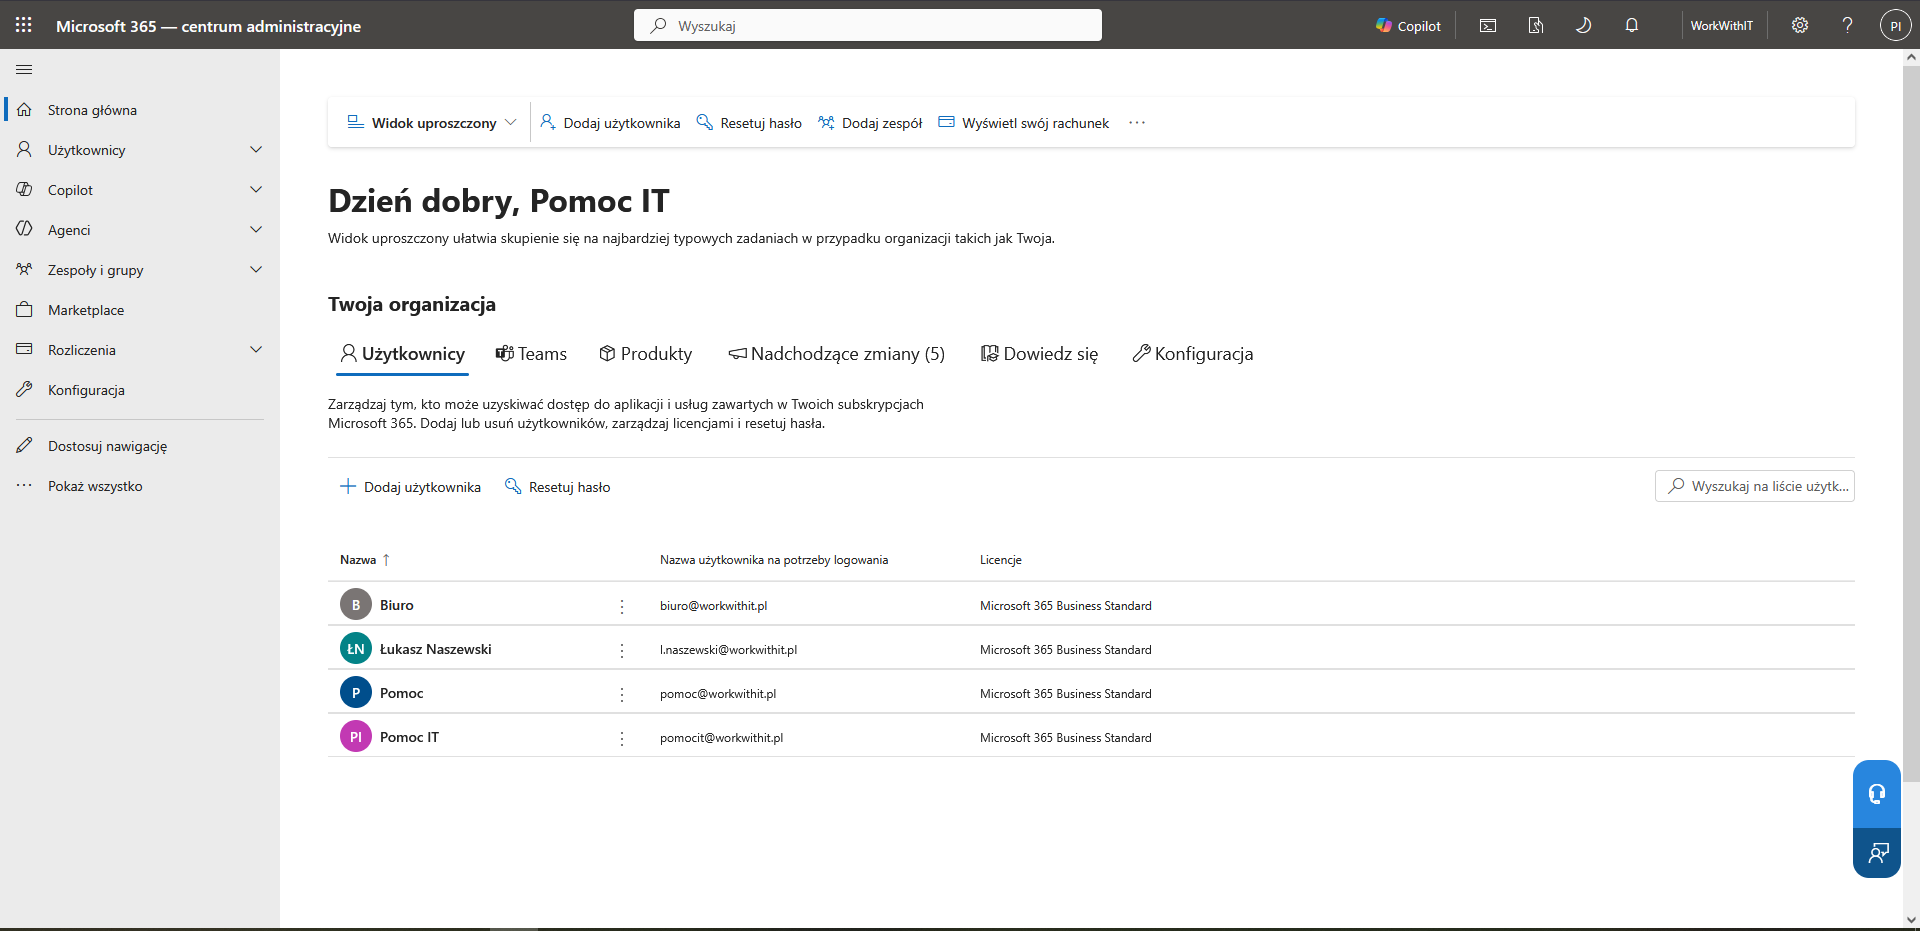Open PI account avatar menu
The width and height of the screenshot is (1920, 931).
click(1895, 26)
